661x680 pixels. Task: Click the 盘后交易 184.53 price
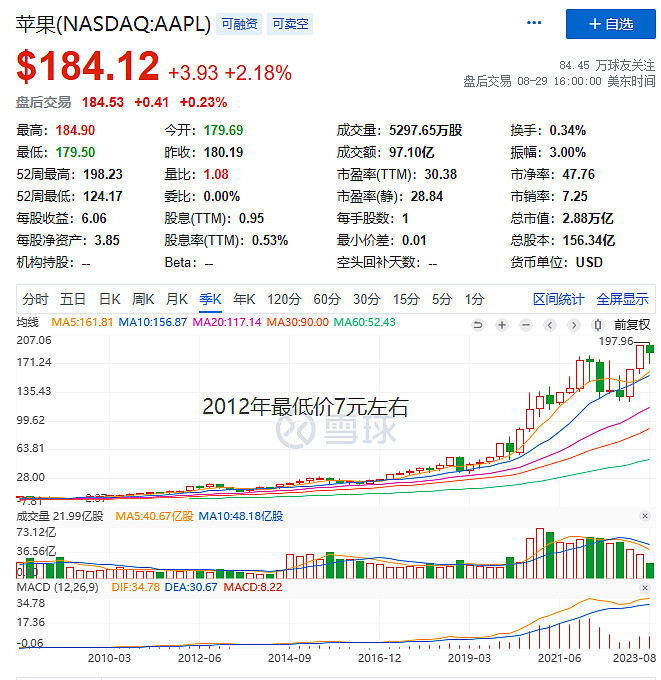click(x=103, y=102)
